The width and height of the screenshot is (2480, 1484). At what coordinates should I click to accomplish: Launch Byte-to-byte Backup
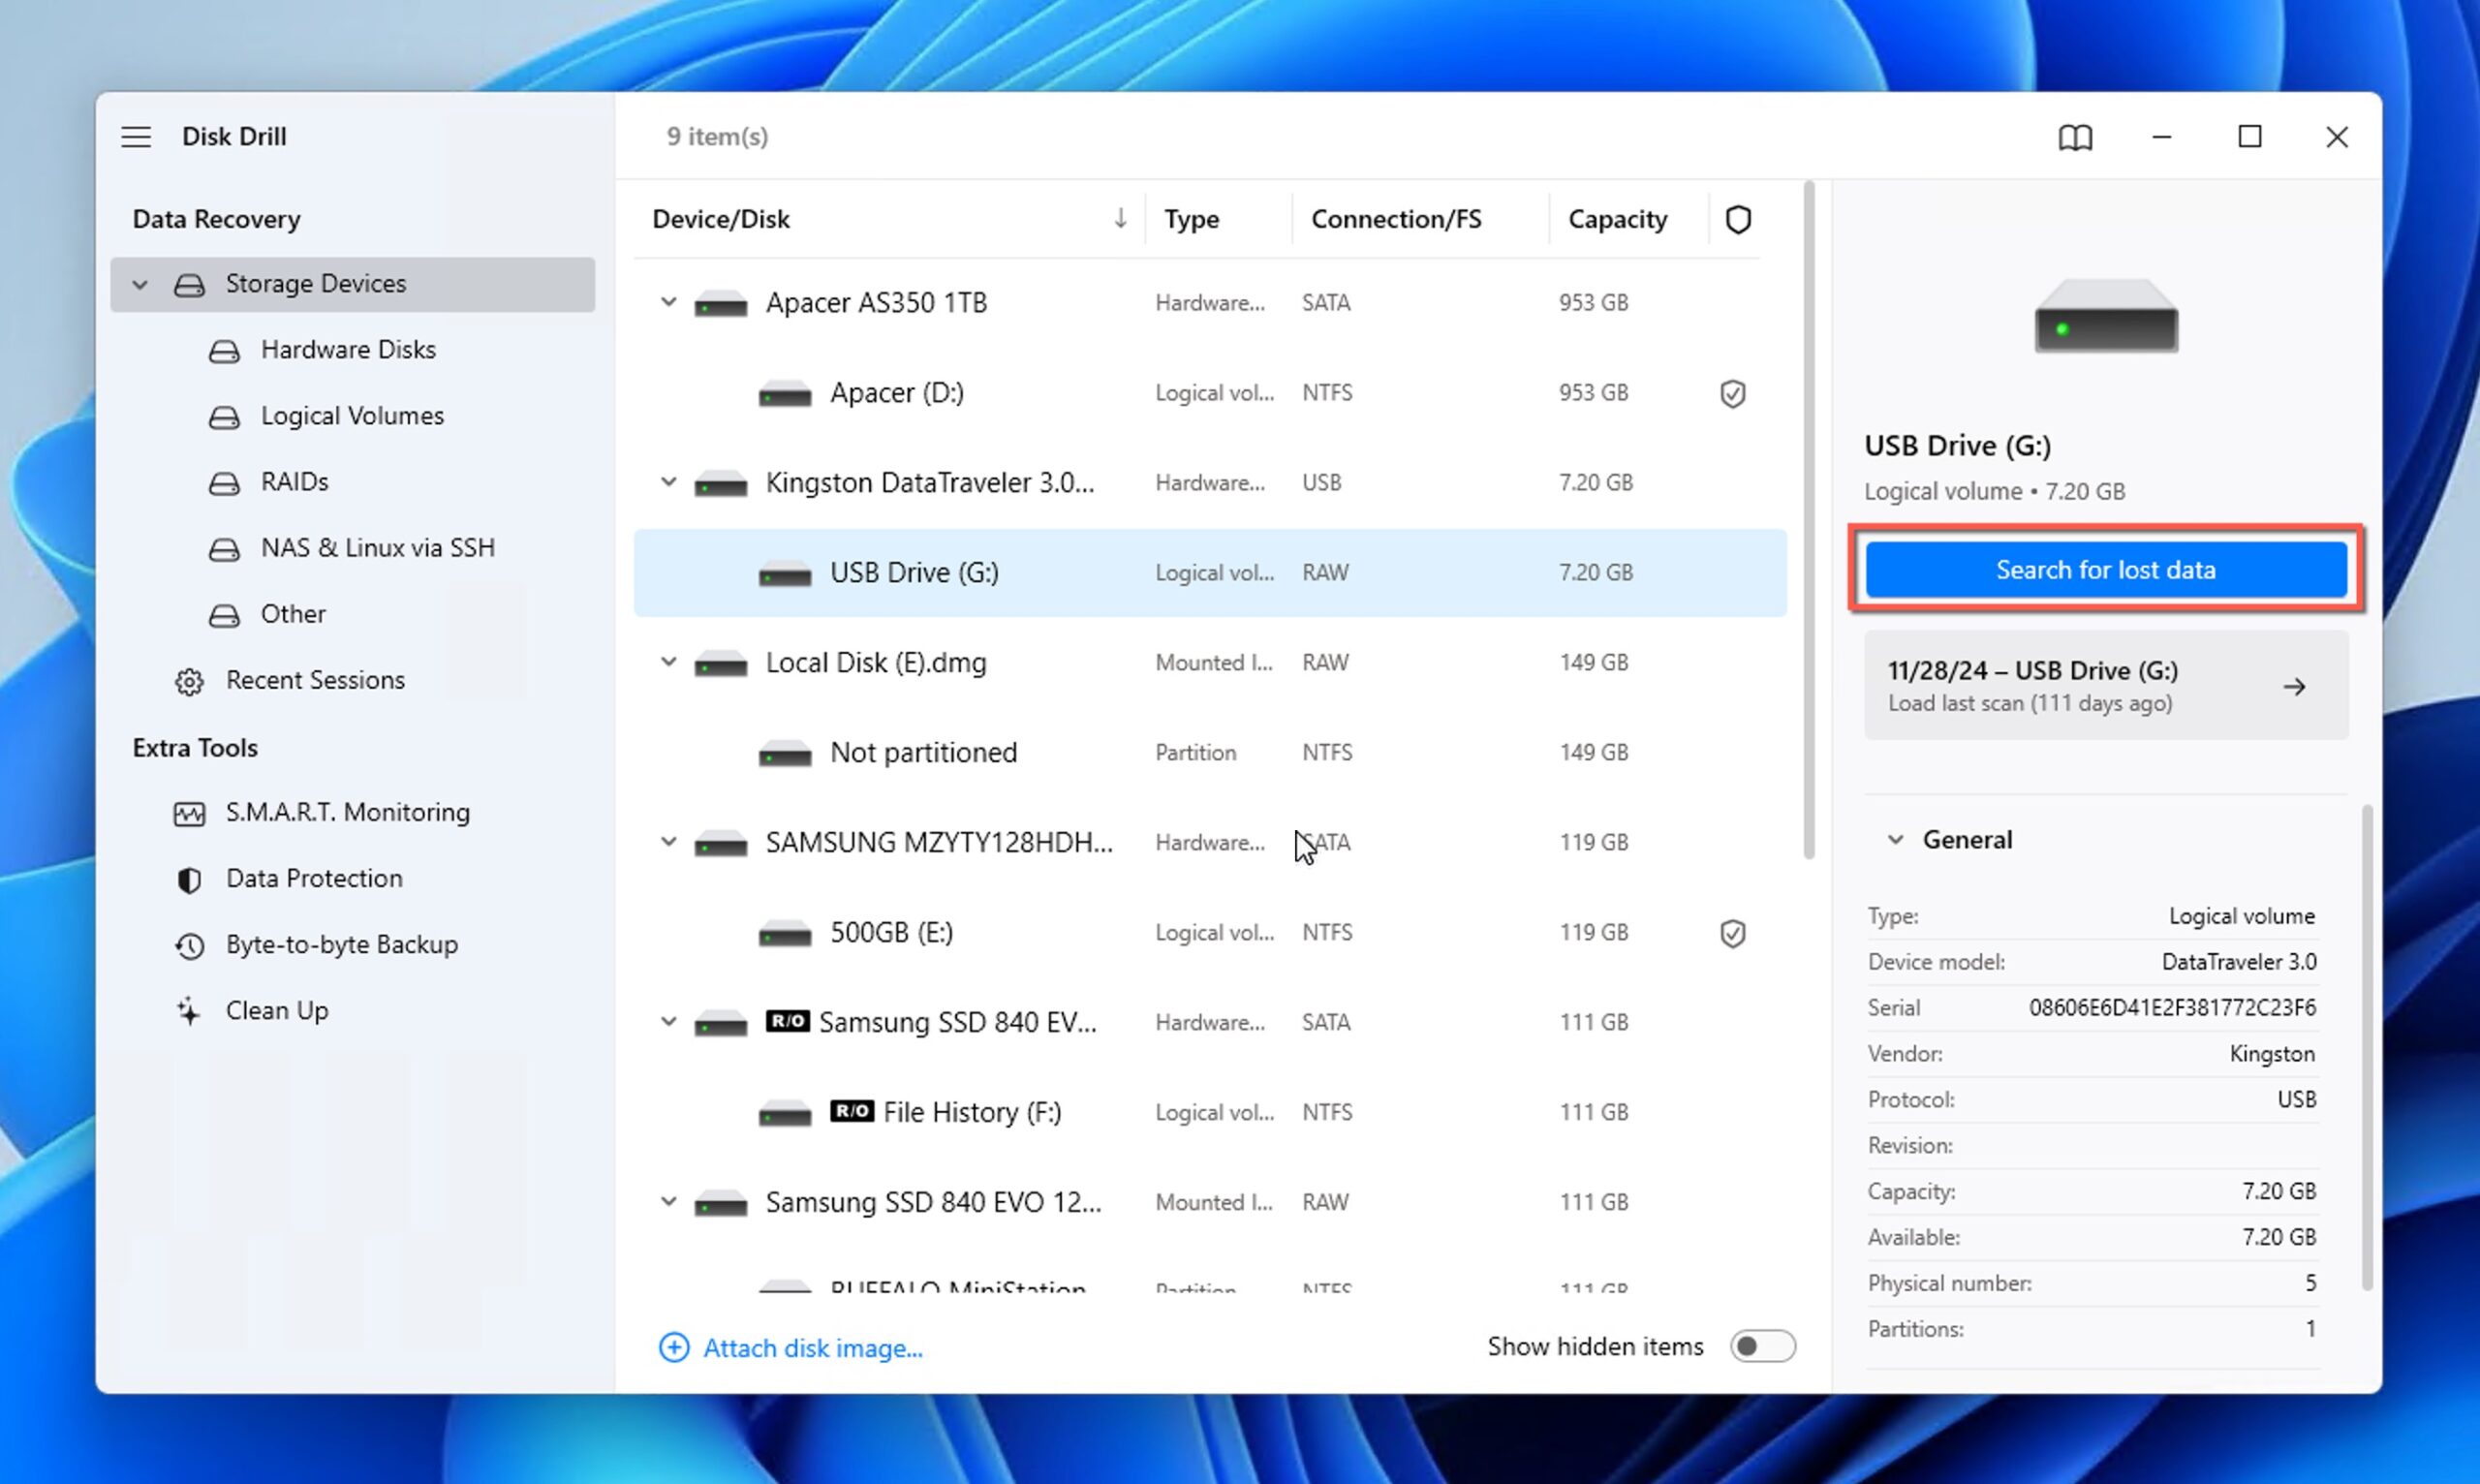point(341,944)
